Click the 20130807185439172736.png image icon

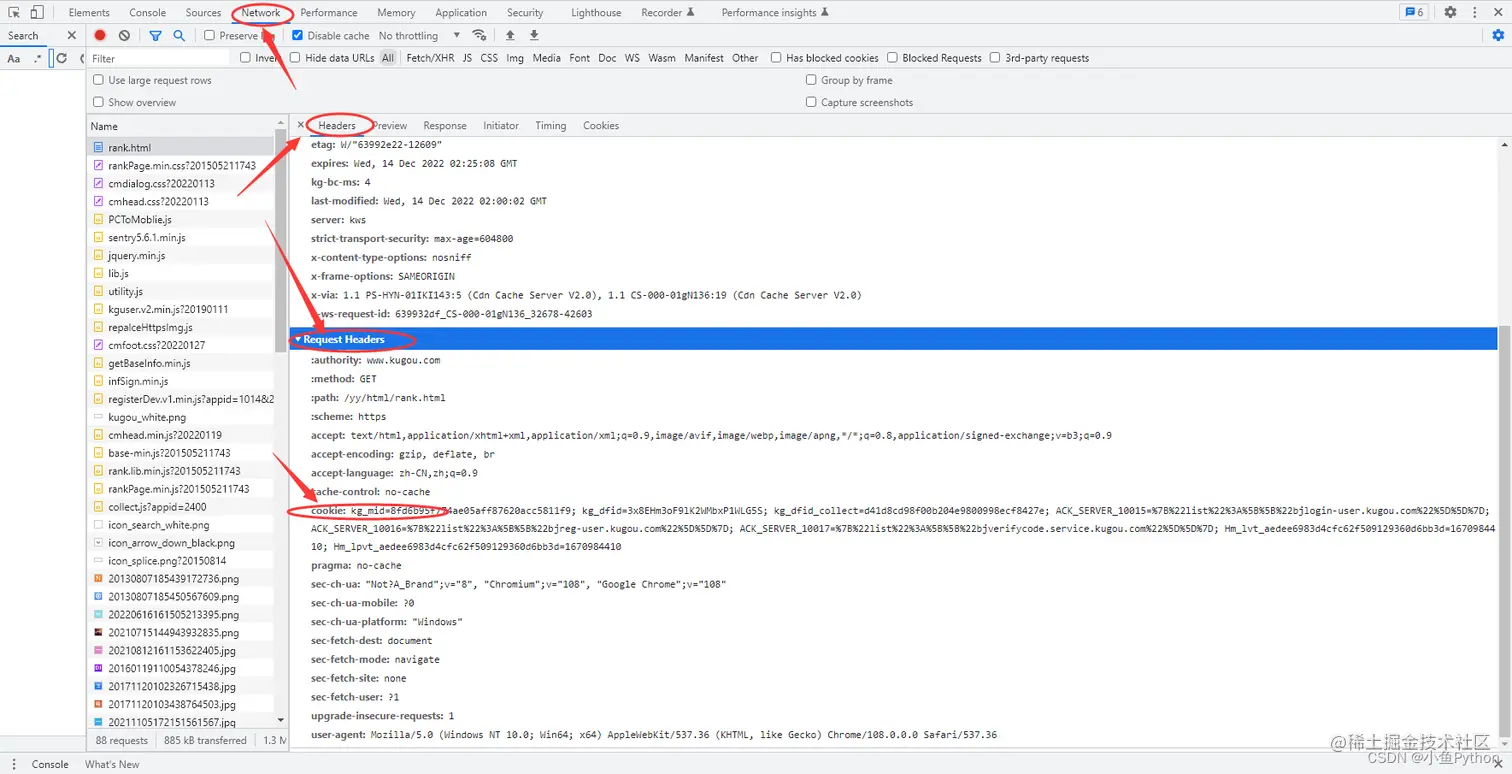coord(98,578)
